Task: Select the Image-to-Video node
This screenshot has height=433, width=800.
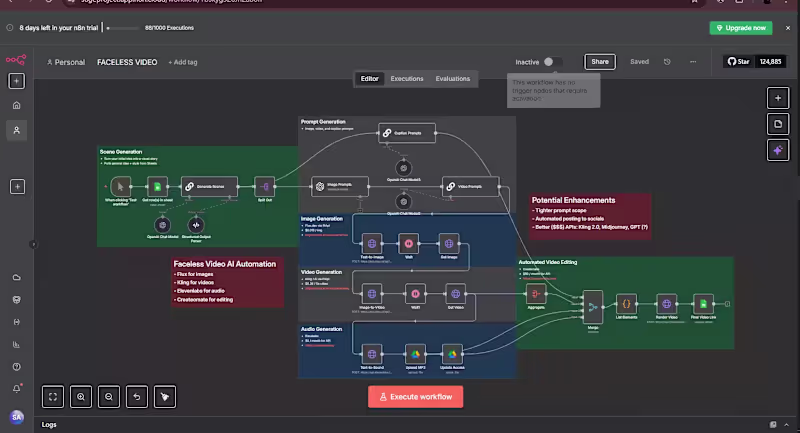Action: click(x=372, y=294)
